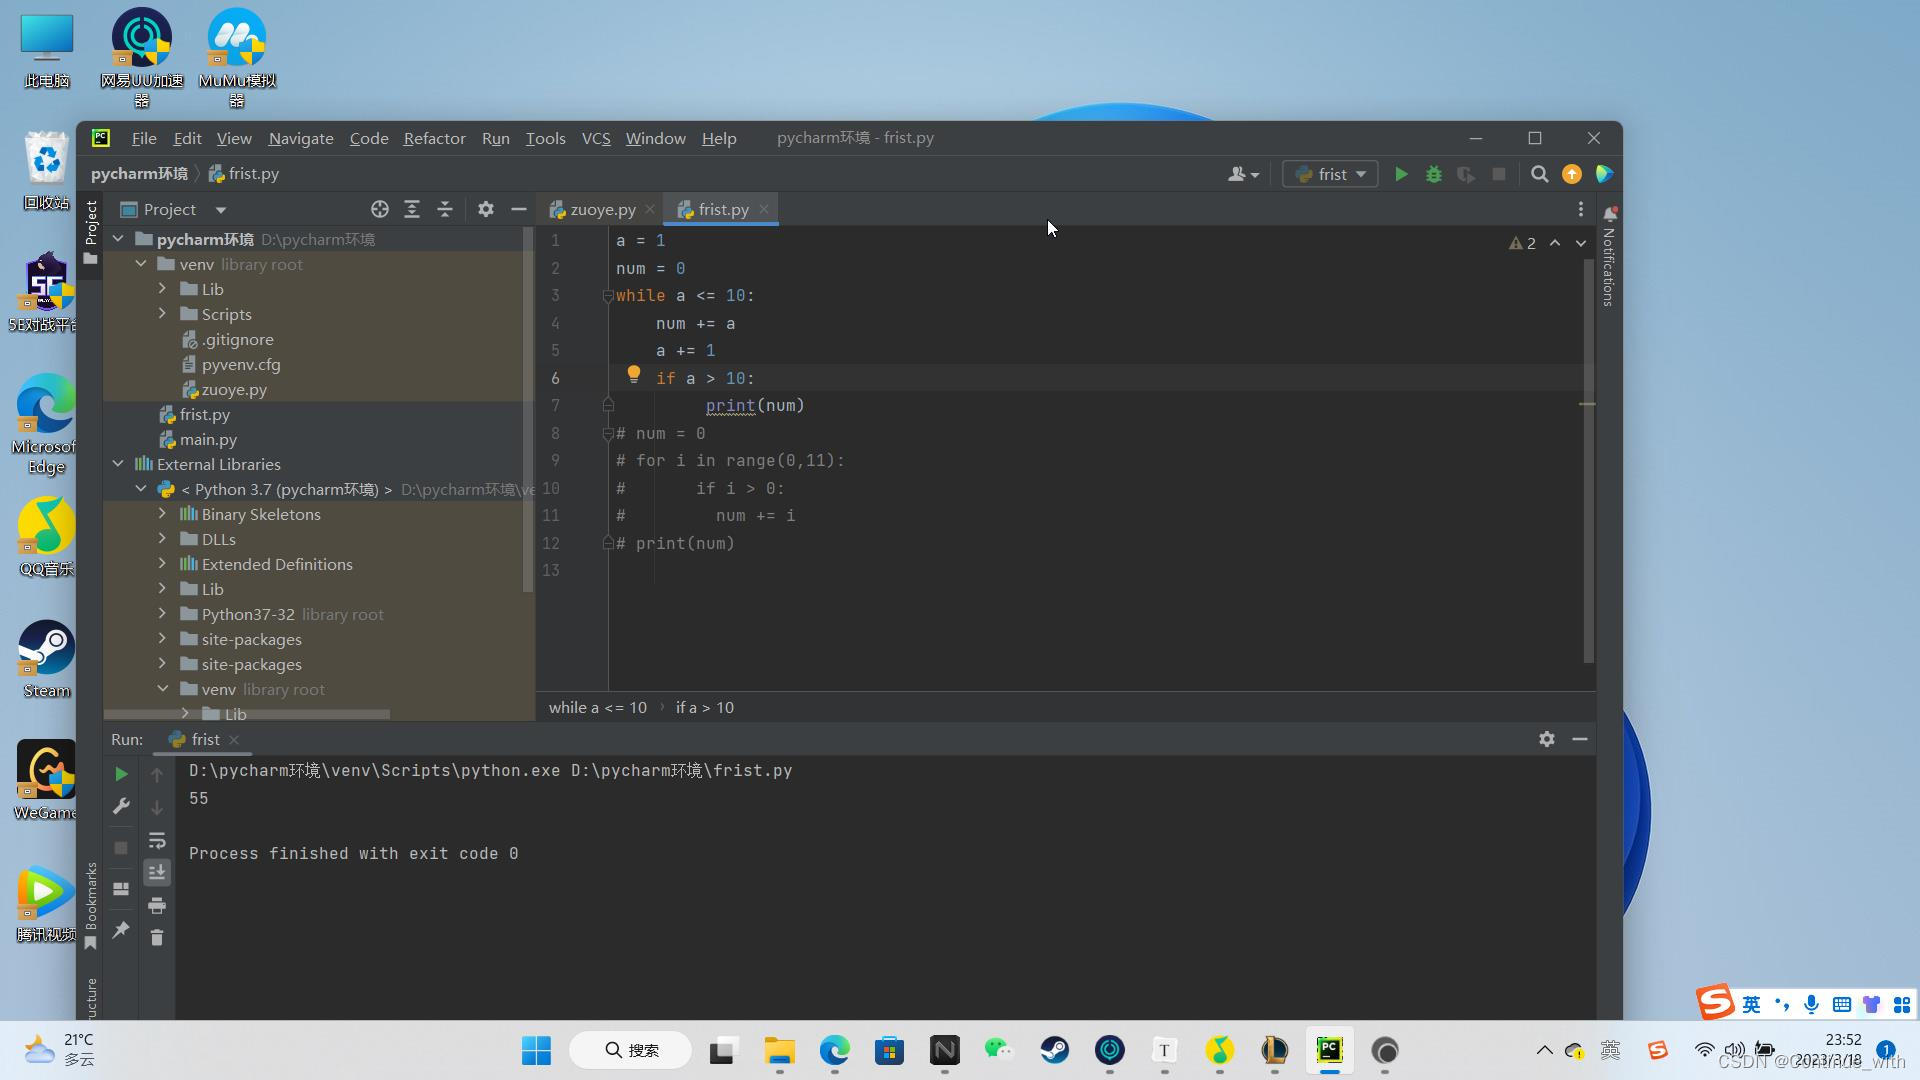
Task: Expand Extended Definitions node
Action: point(162,564)
